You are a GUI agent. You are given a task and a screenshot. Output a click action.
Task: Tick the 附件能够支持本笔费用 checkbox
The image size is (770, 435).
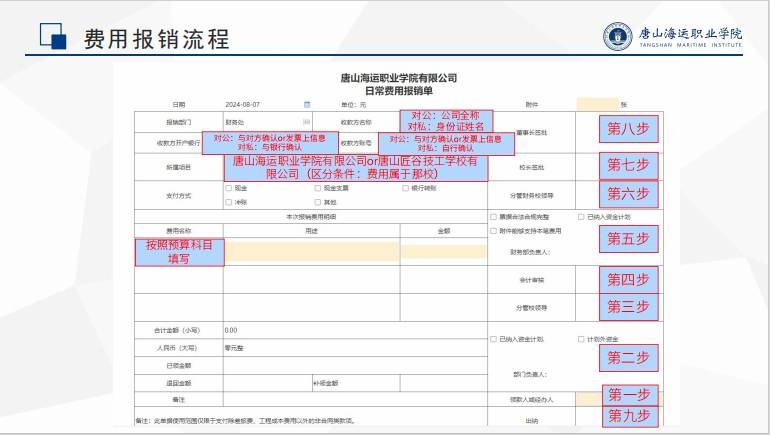pyautogui.click(x=494, y=231)
